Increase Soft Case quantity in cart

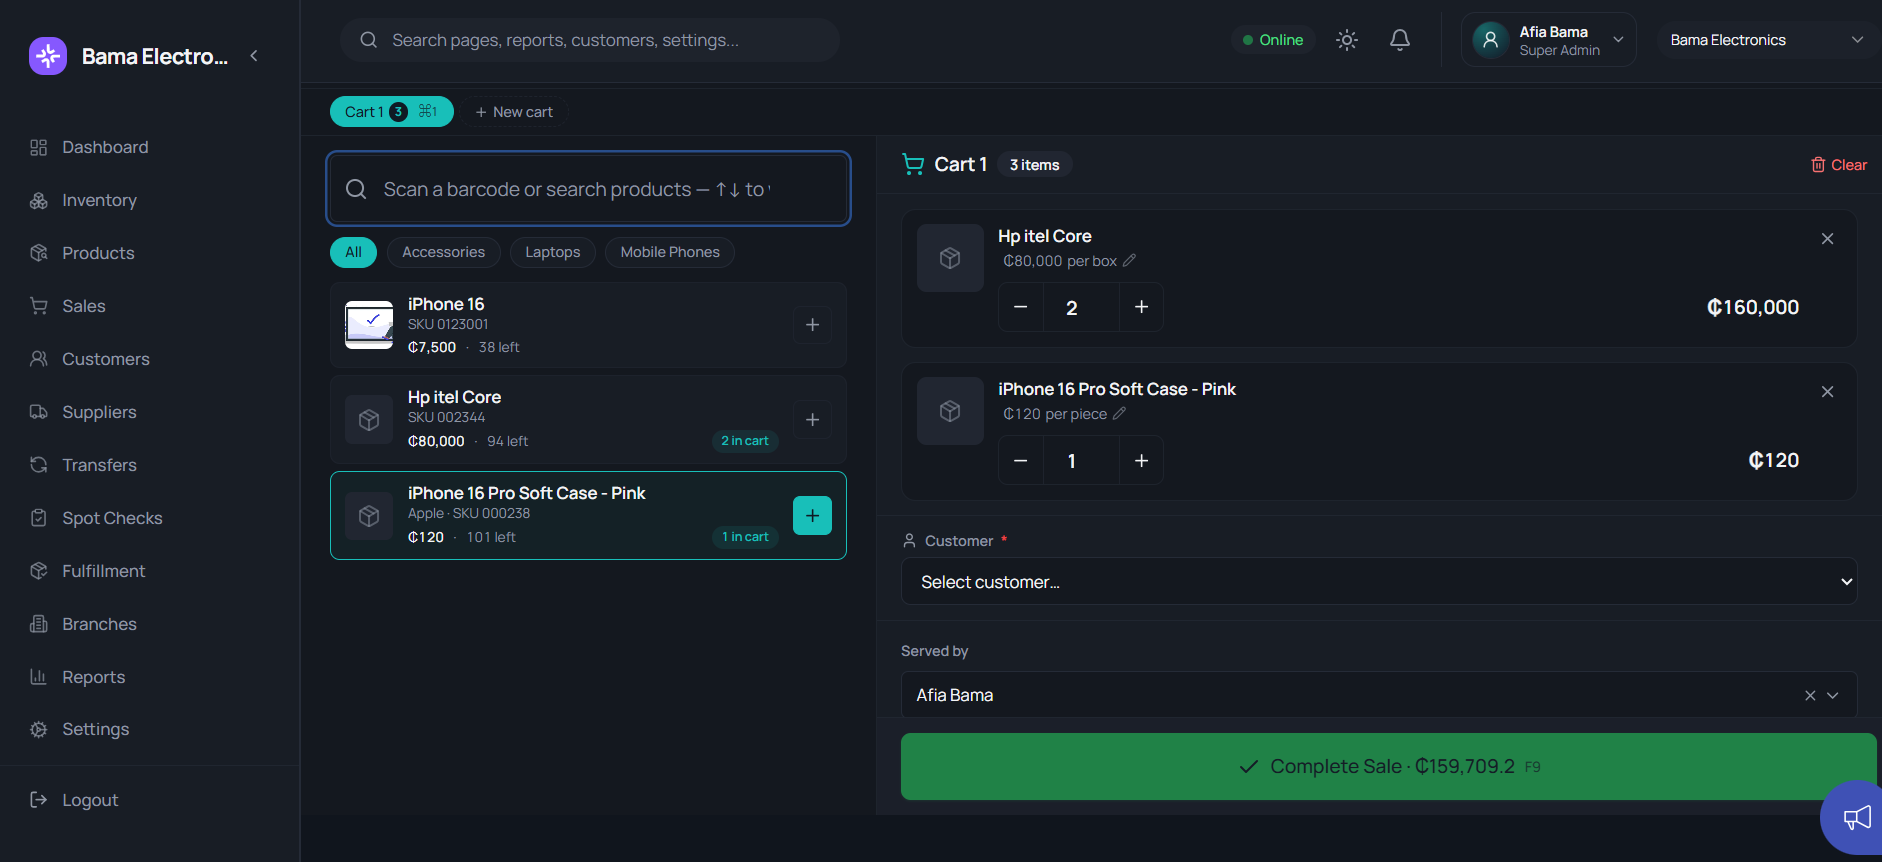(1141, 461)
